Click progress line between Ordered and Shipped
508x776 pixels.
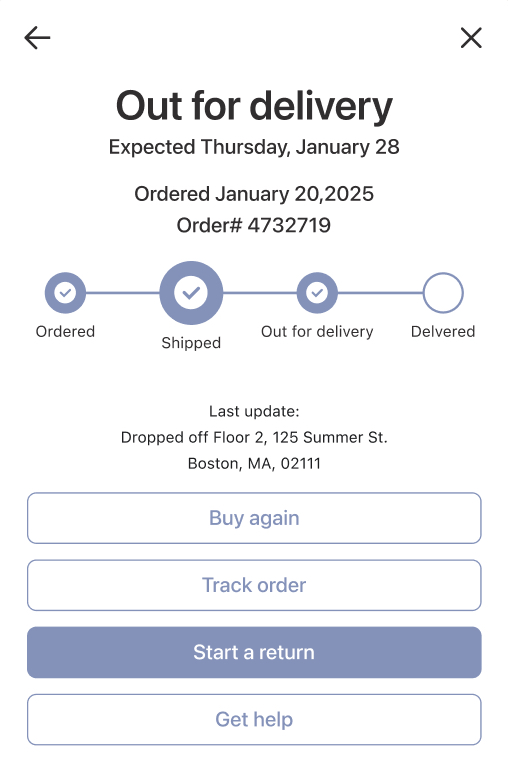tap(123, 293)
